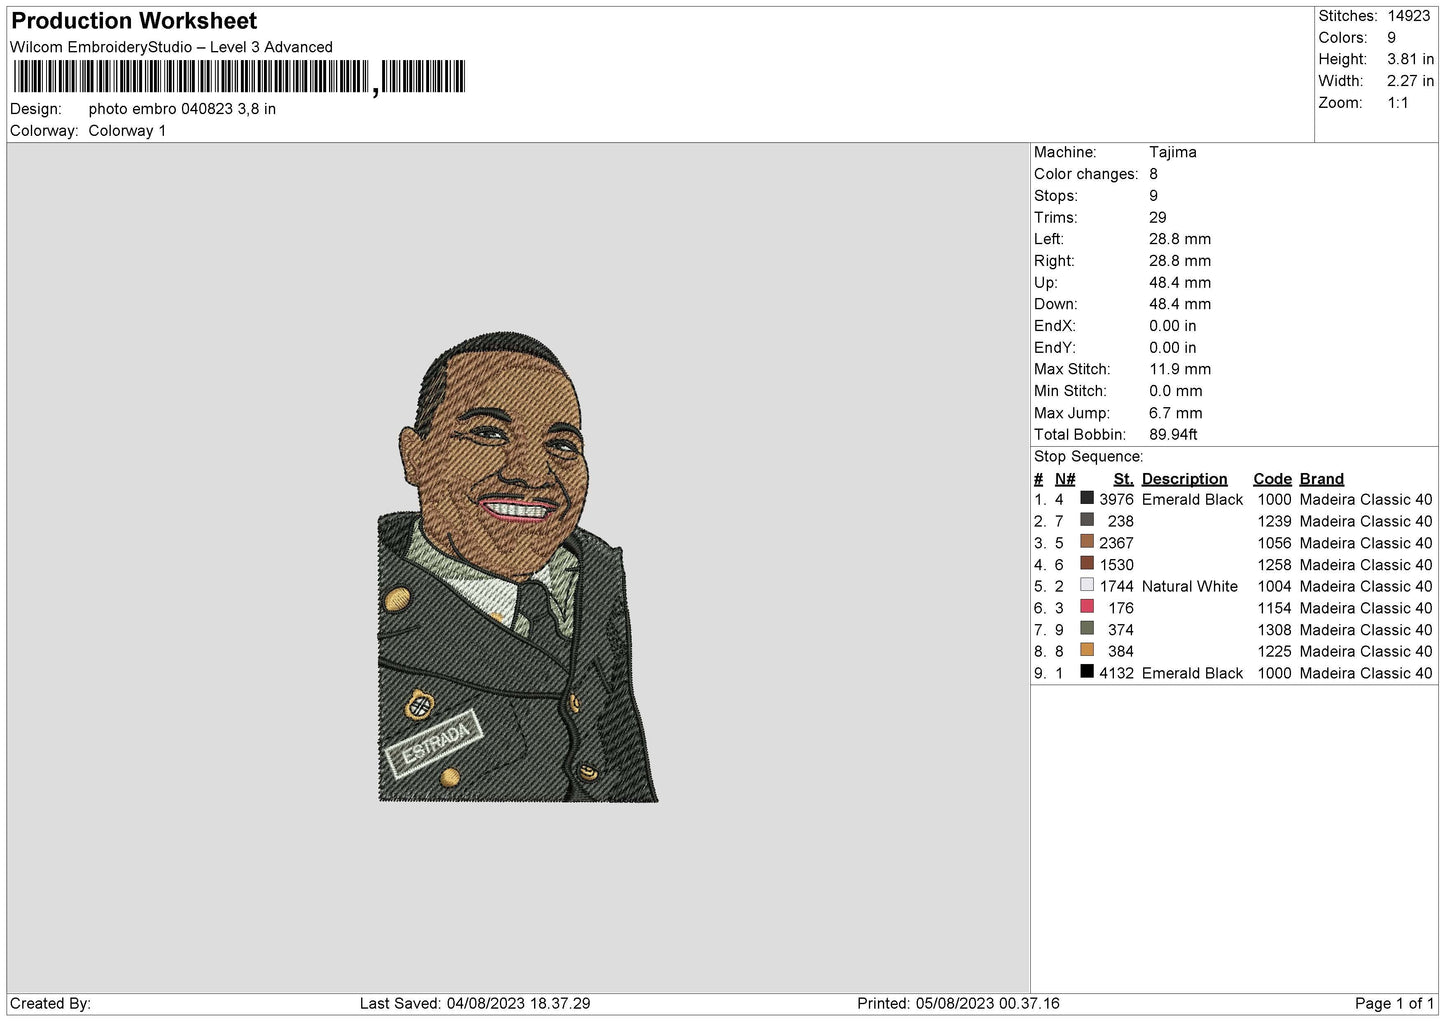Screen dimensions: 1445x1021
Task: Click the 'St.' column header
Action: [x=1124, y=479]
